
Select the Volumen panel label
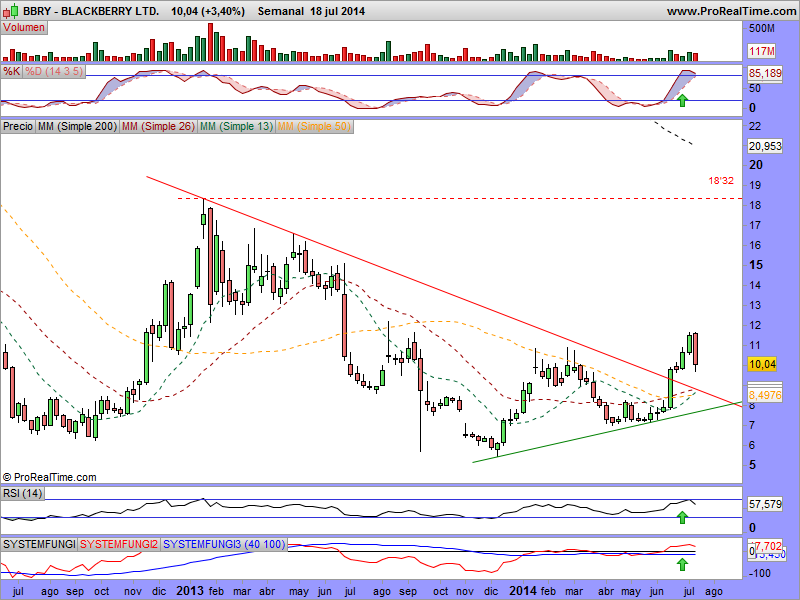[24, 28]
